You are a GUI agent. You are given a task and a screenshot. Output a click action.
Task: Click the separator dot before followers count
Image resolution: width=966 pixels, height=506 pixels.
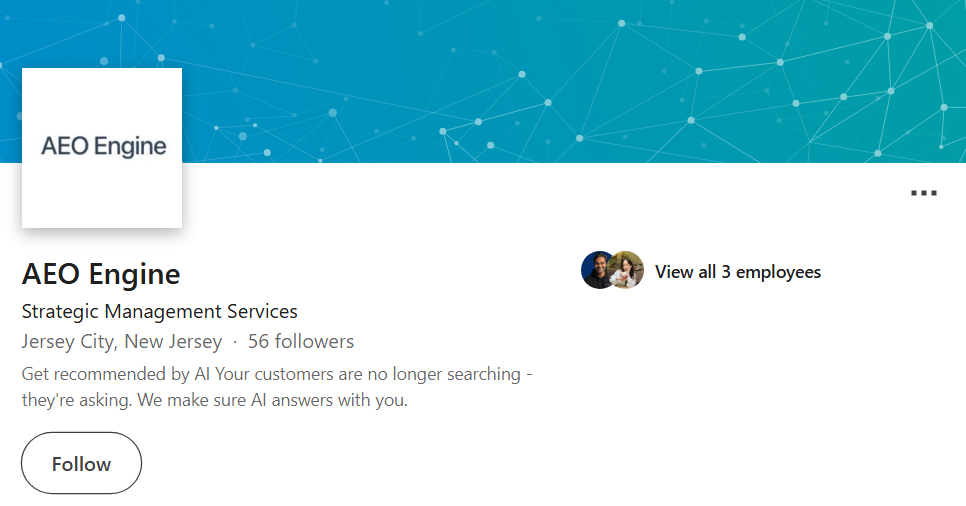pyautogui.click(x=235, y=342)
